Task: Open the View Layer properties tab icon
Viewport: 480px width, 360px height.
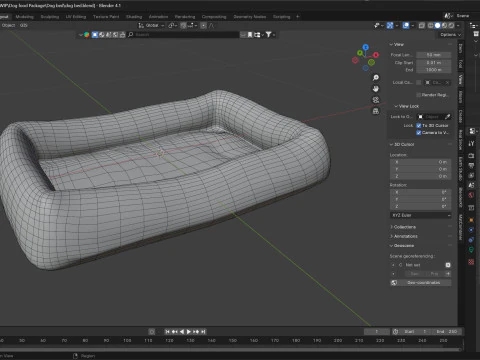Action: point(471,175)
